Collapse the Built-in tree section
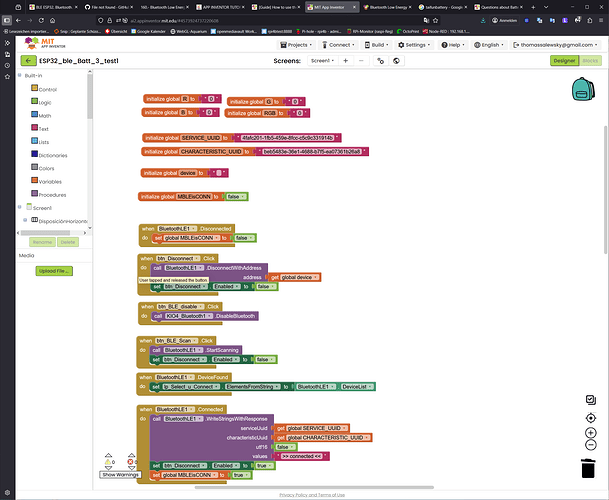 point(20,75)
